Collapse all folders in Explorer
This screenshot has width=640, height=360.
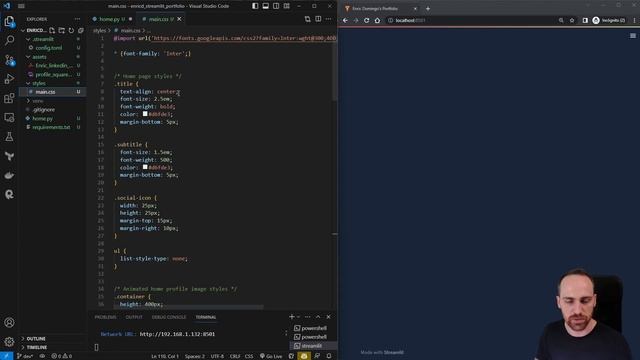[81, 31]
